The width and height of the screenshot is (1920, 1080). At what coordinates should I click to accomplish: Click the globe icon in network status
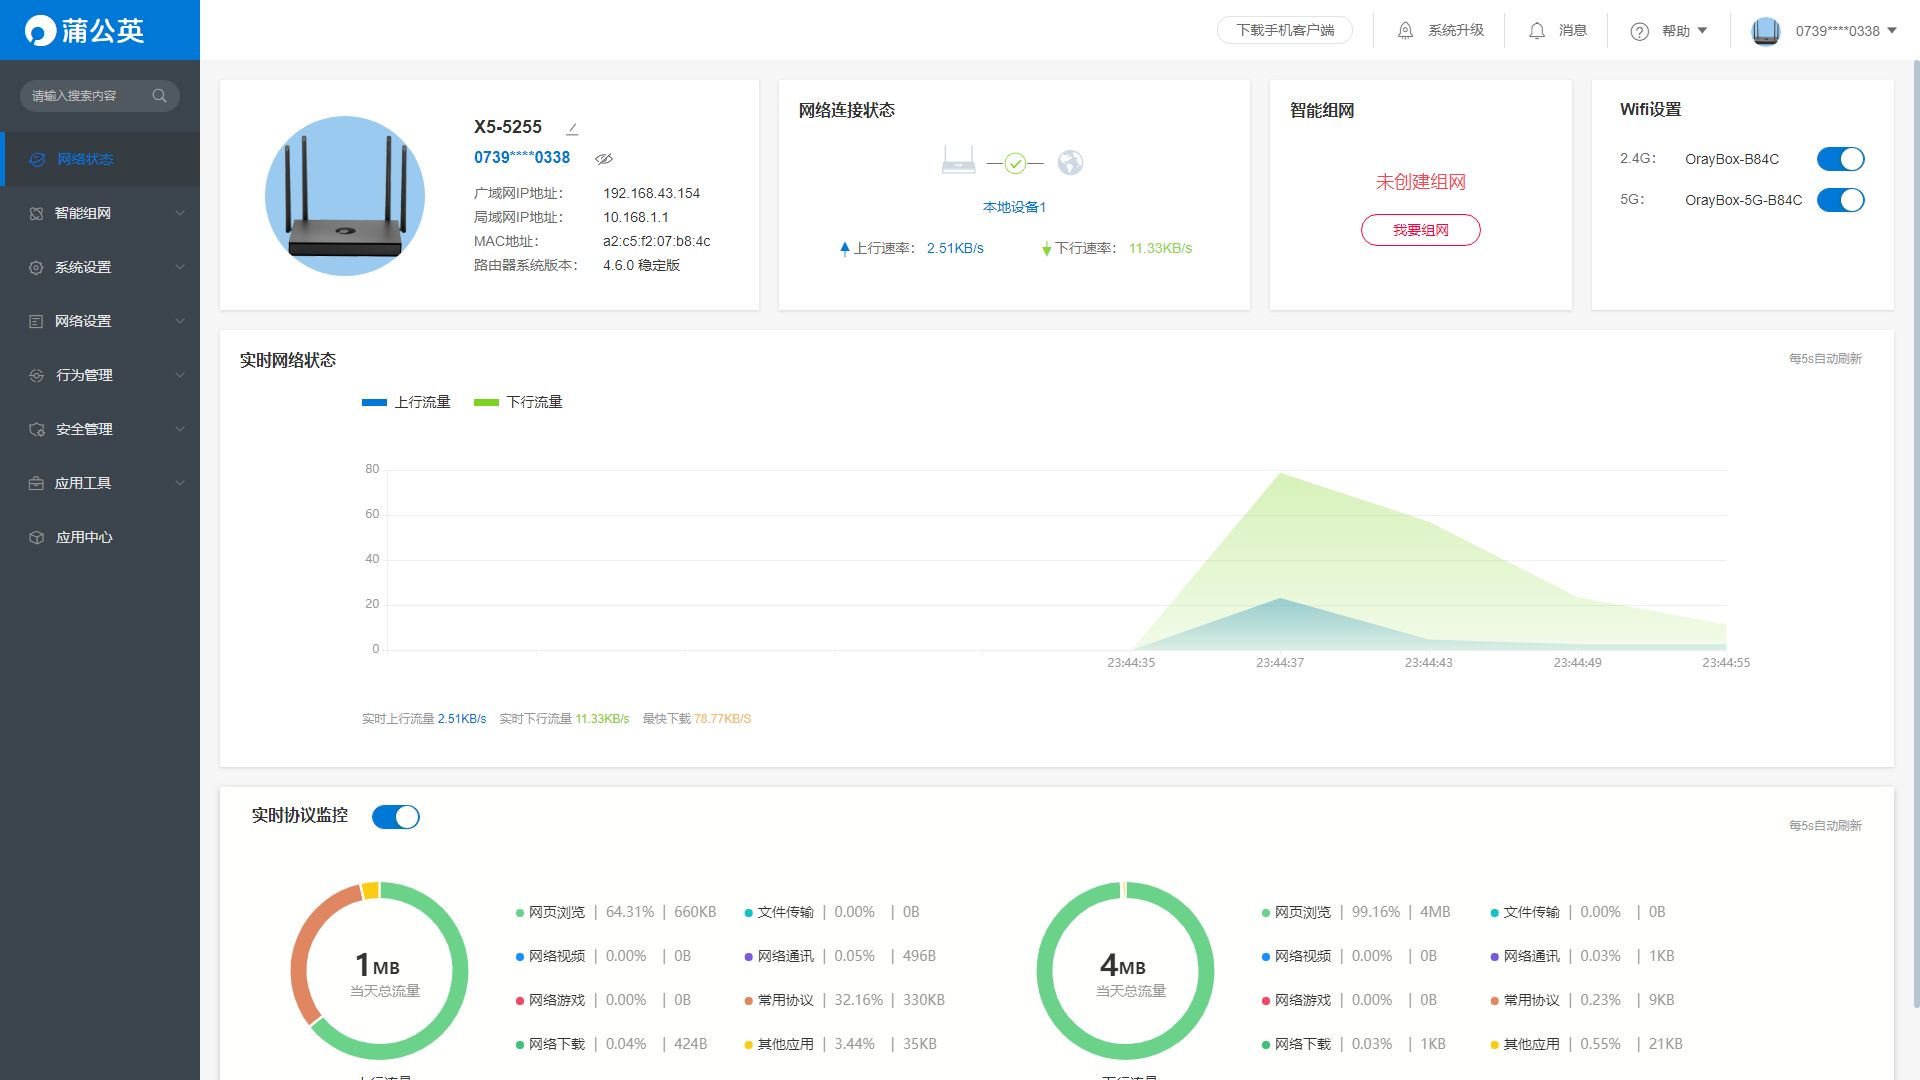click(x=1070, y=162)
